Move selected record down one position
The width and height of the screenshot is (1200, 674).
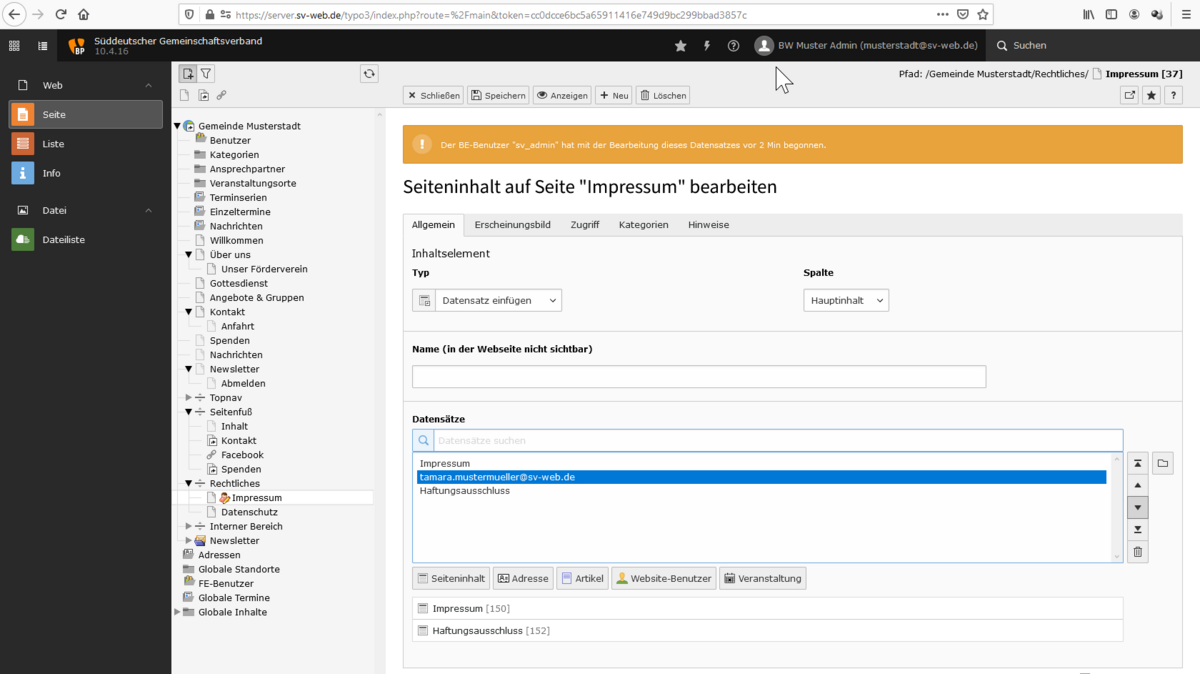click(1138, 508)
